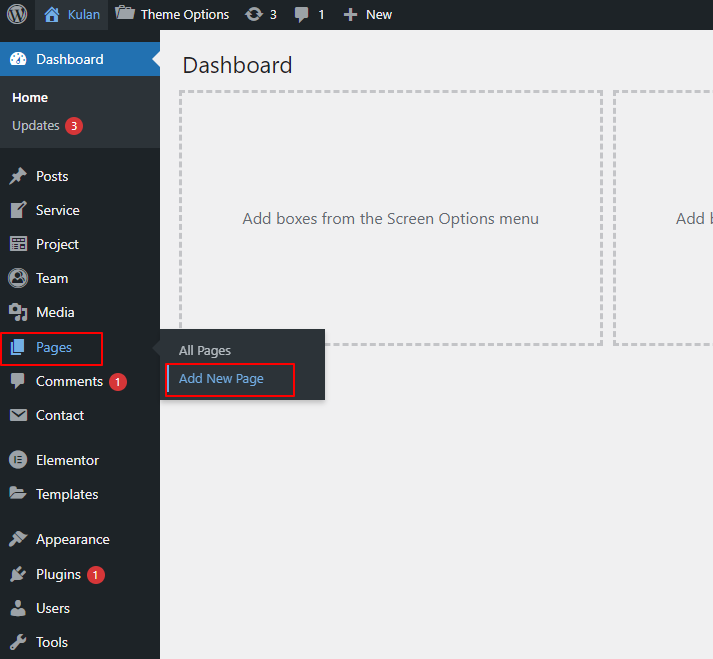The width and height of the screenshot is (713, 659).
Task: Click 'Add boxes from the Screen Options menu' text
Action: (391, 219)
